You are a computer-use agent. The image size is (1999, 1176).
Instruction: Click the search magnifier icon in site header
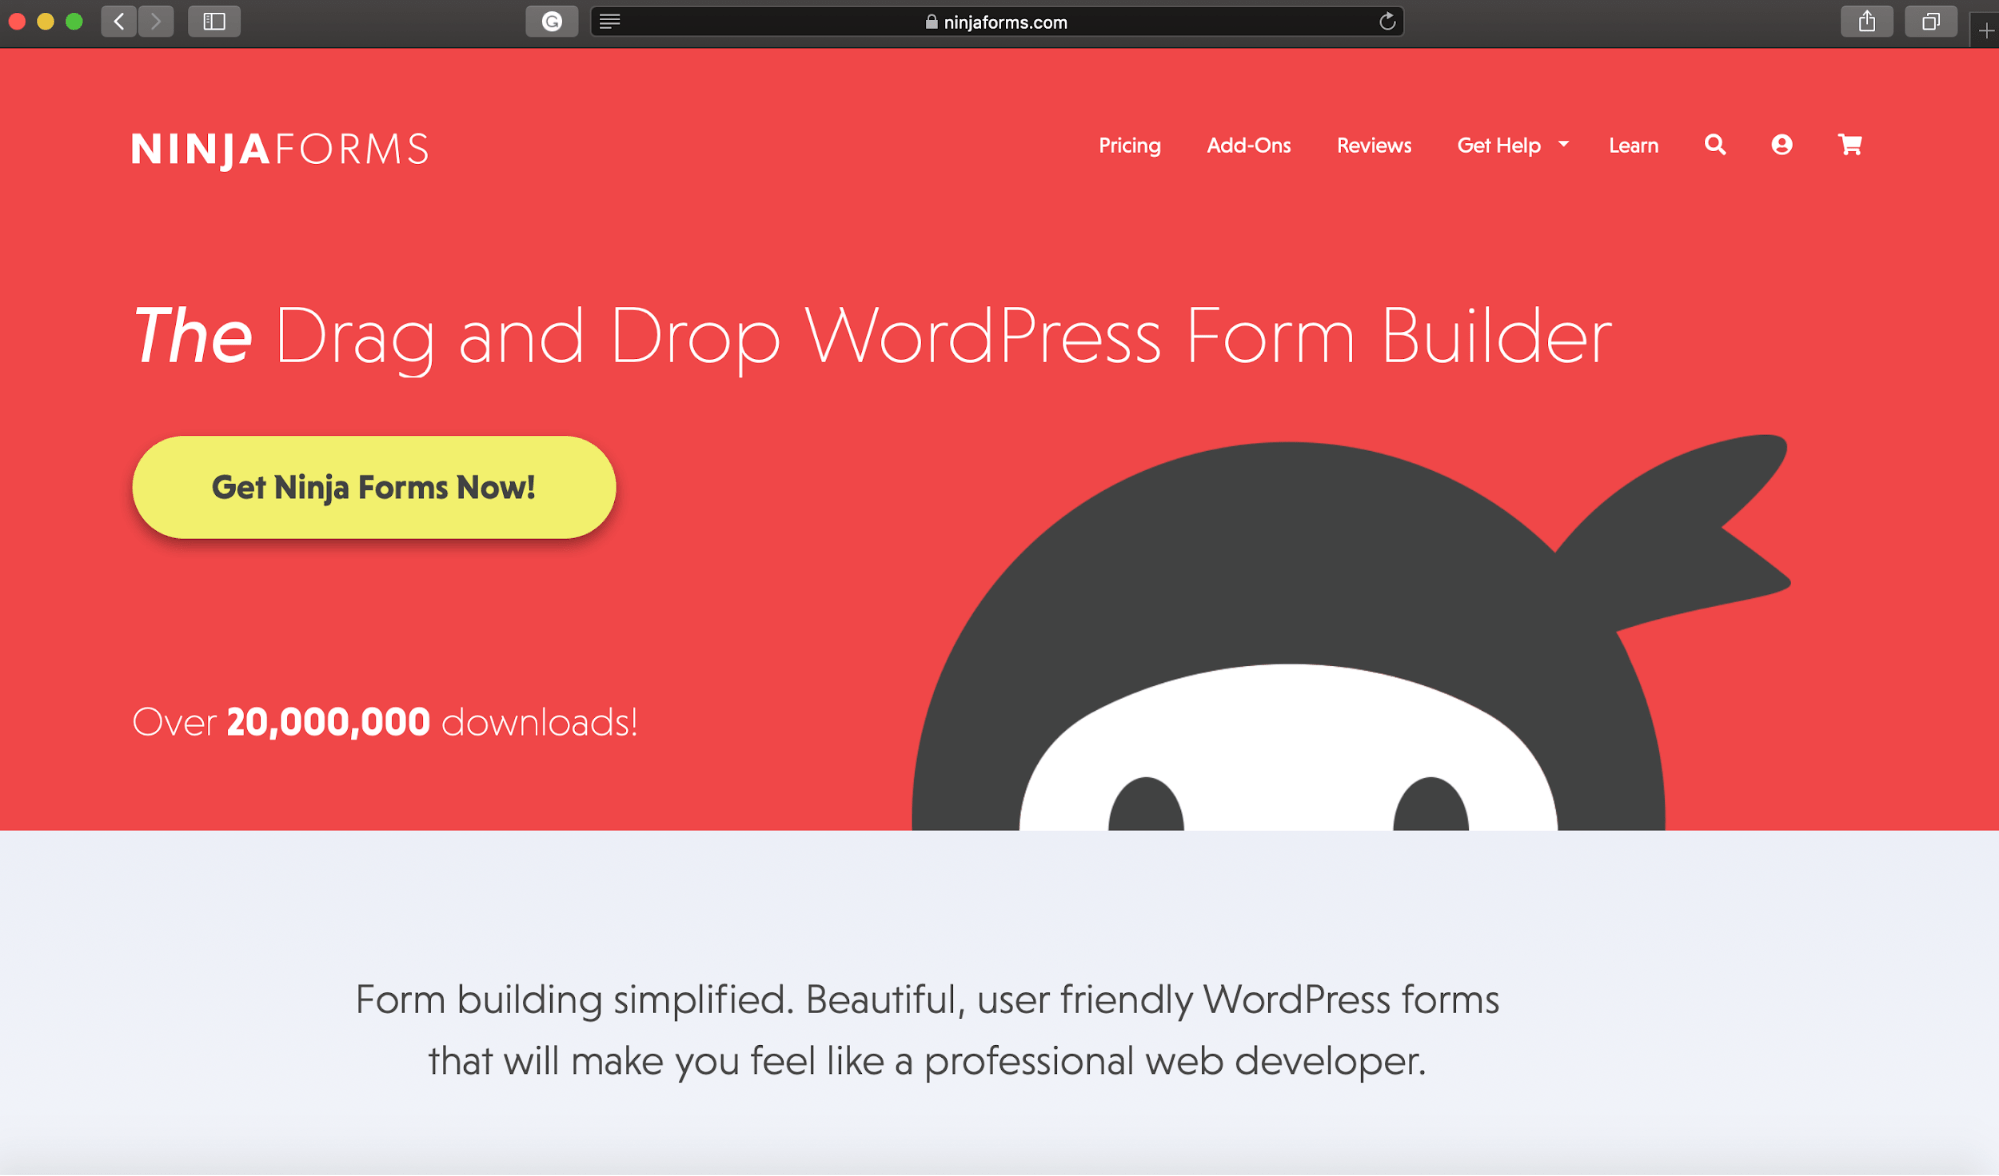coord(1715,145)
